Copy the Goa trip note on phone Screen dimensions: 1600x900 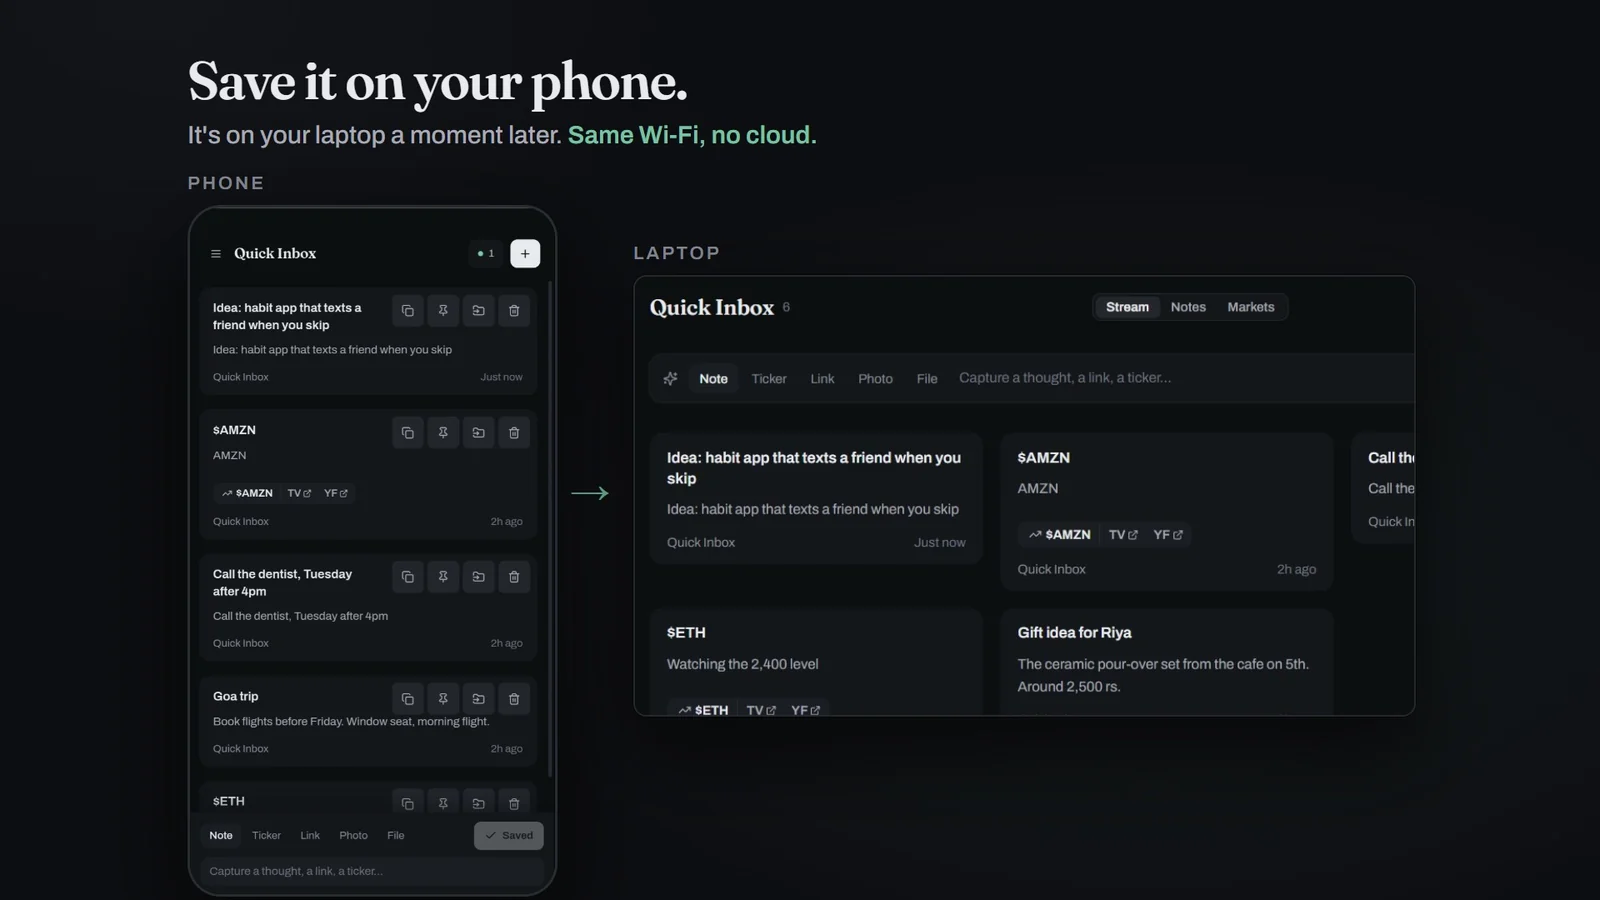408,699
